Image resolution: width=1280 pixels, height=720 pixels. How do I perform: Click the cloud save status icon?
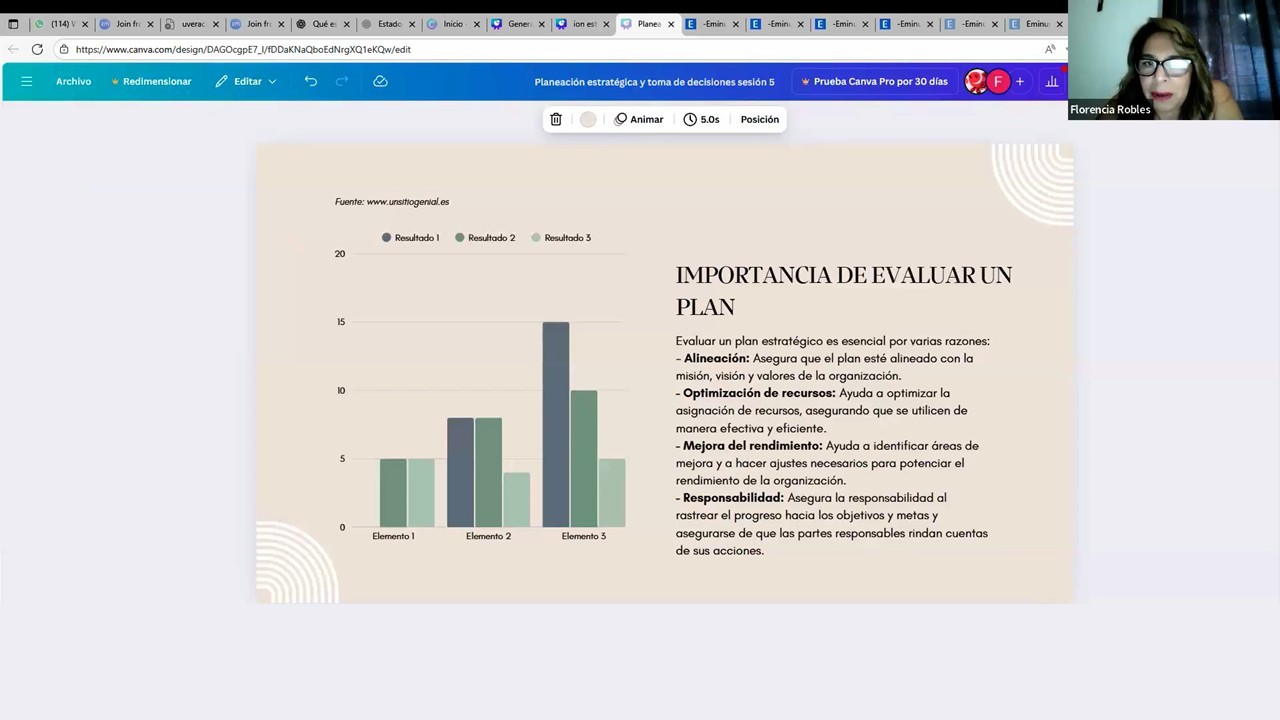coord(380,81)
